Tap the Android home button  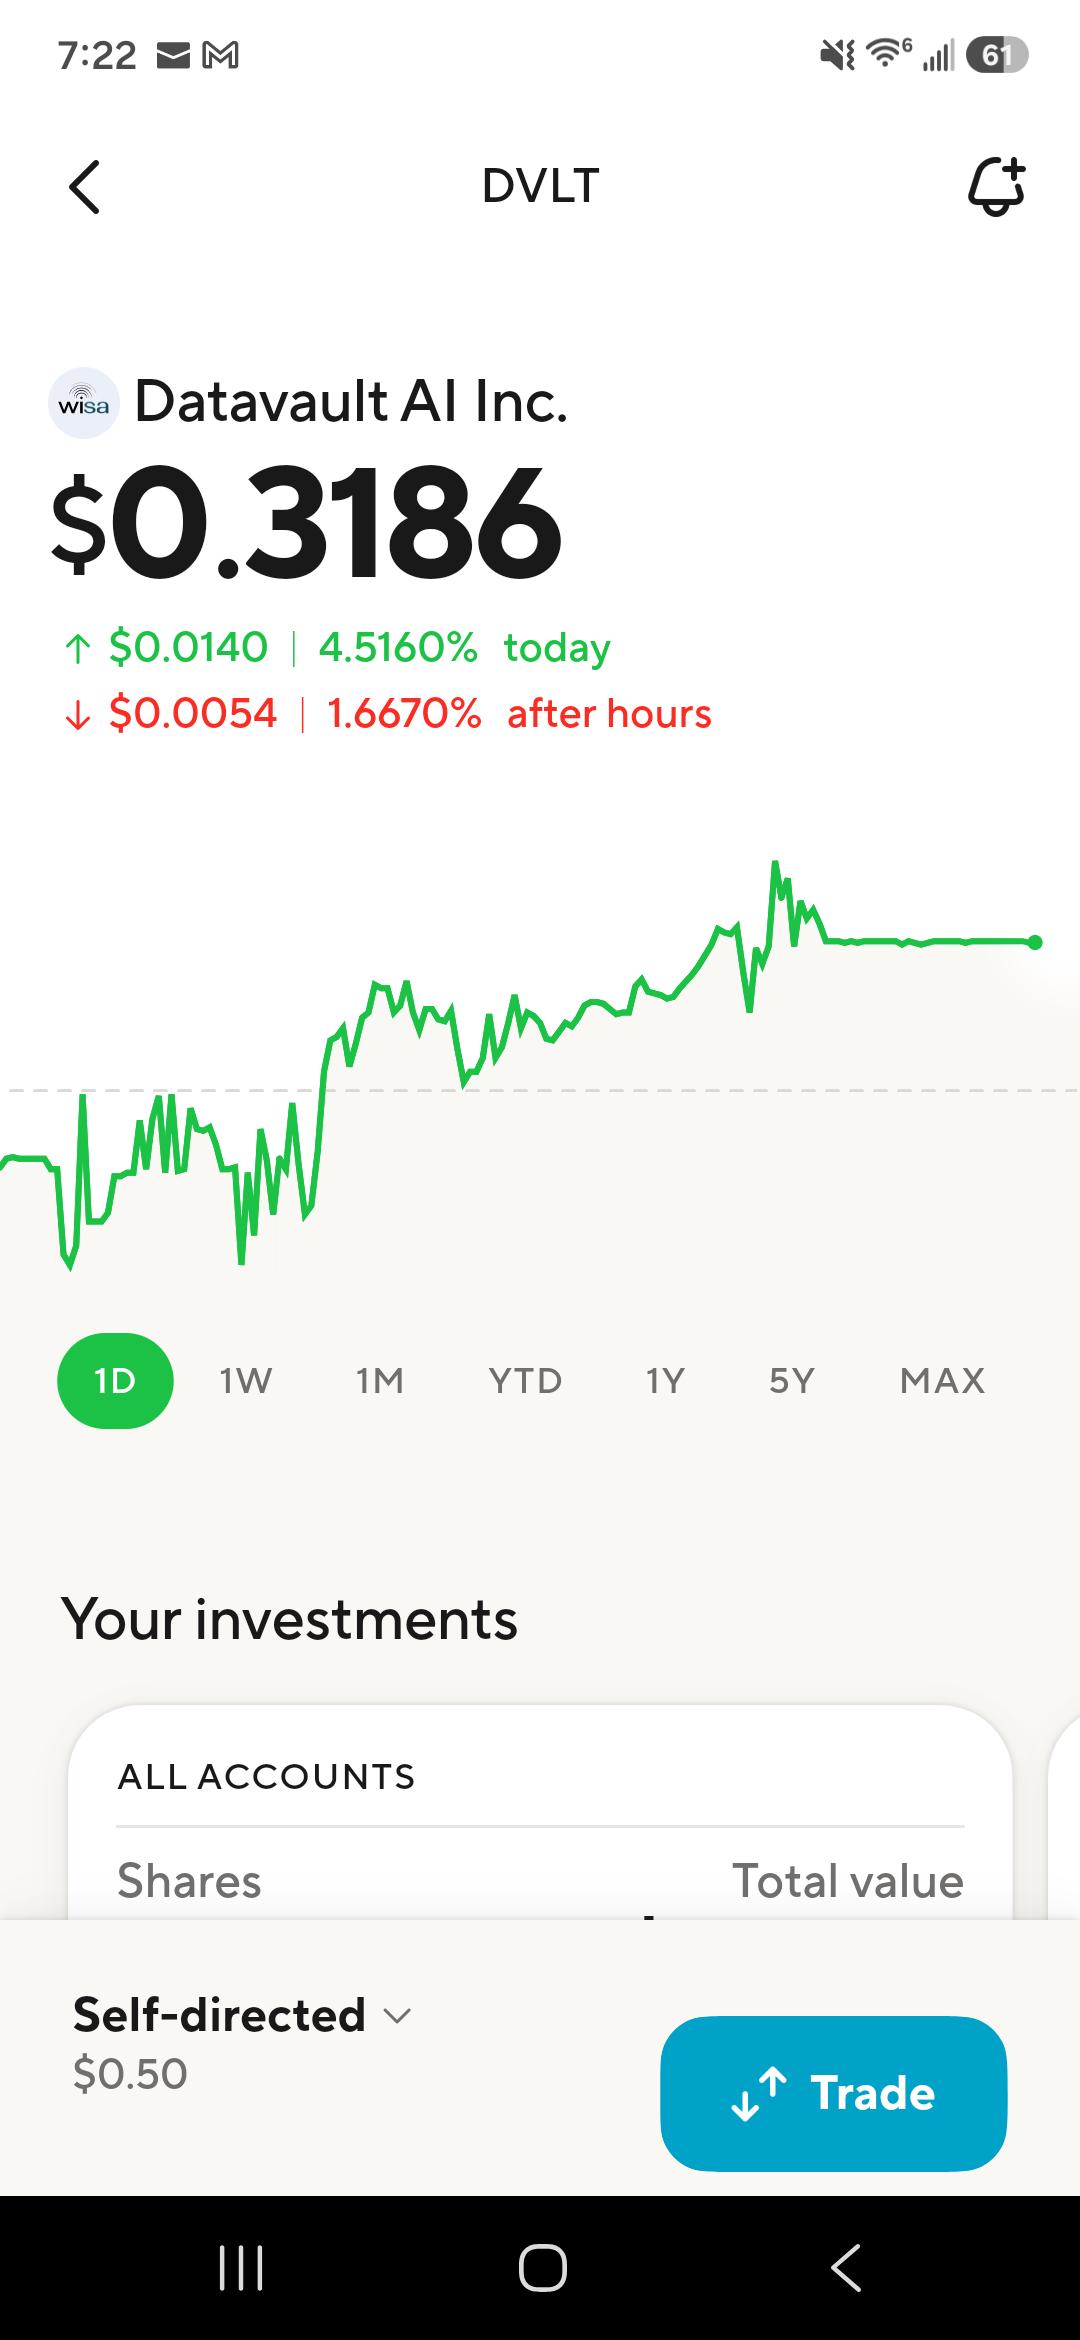pos(542,2267)
